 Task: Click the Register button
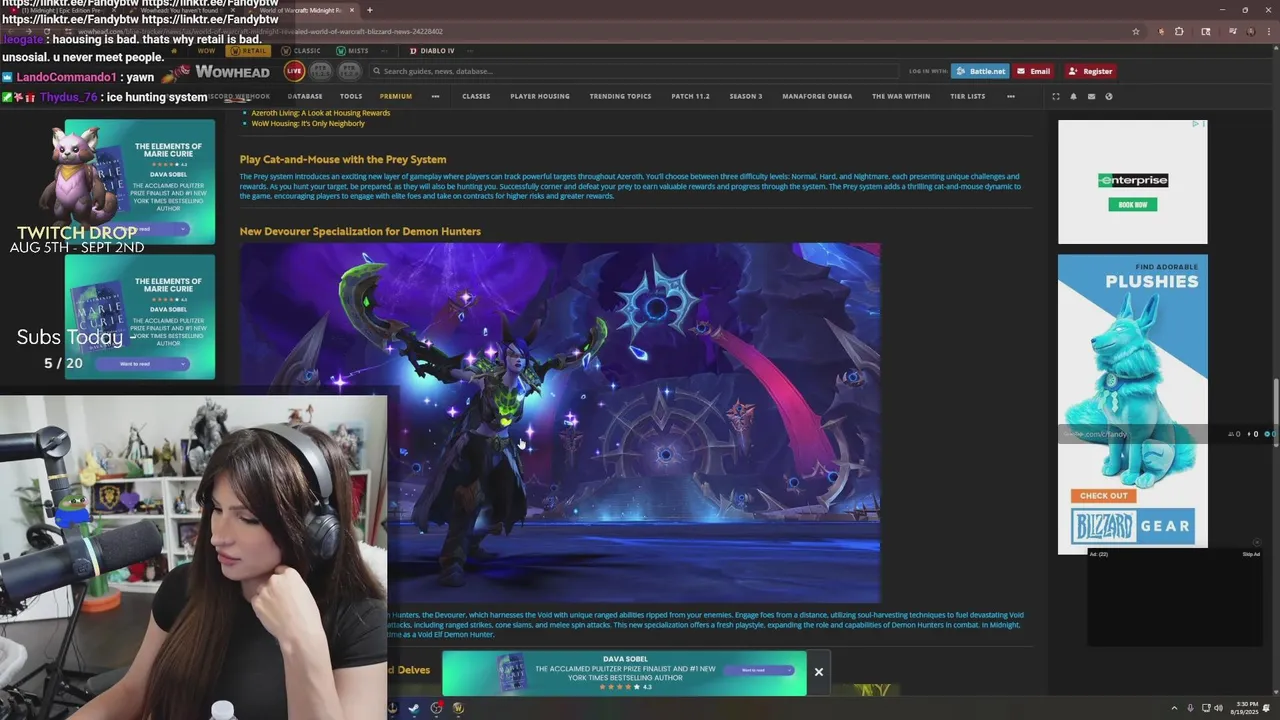[1090, 71]
